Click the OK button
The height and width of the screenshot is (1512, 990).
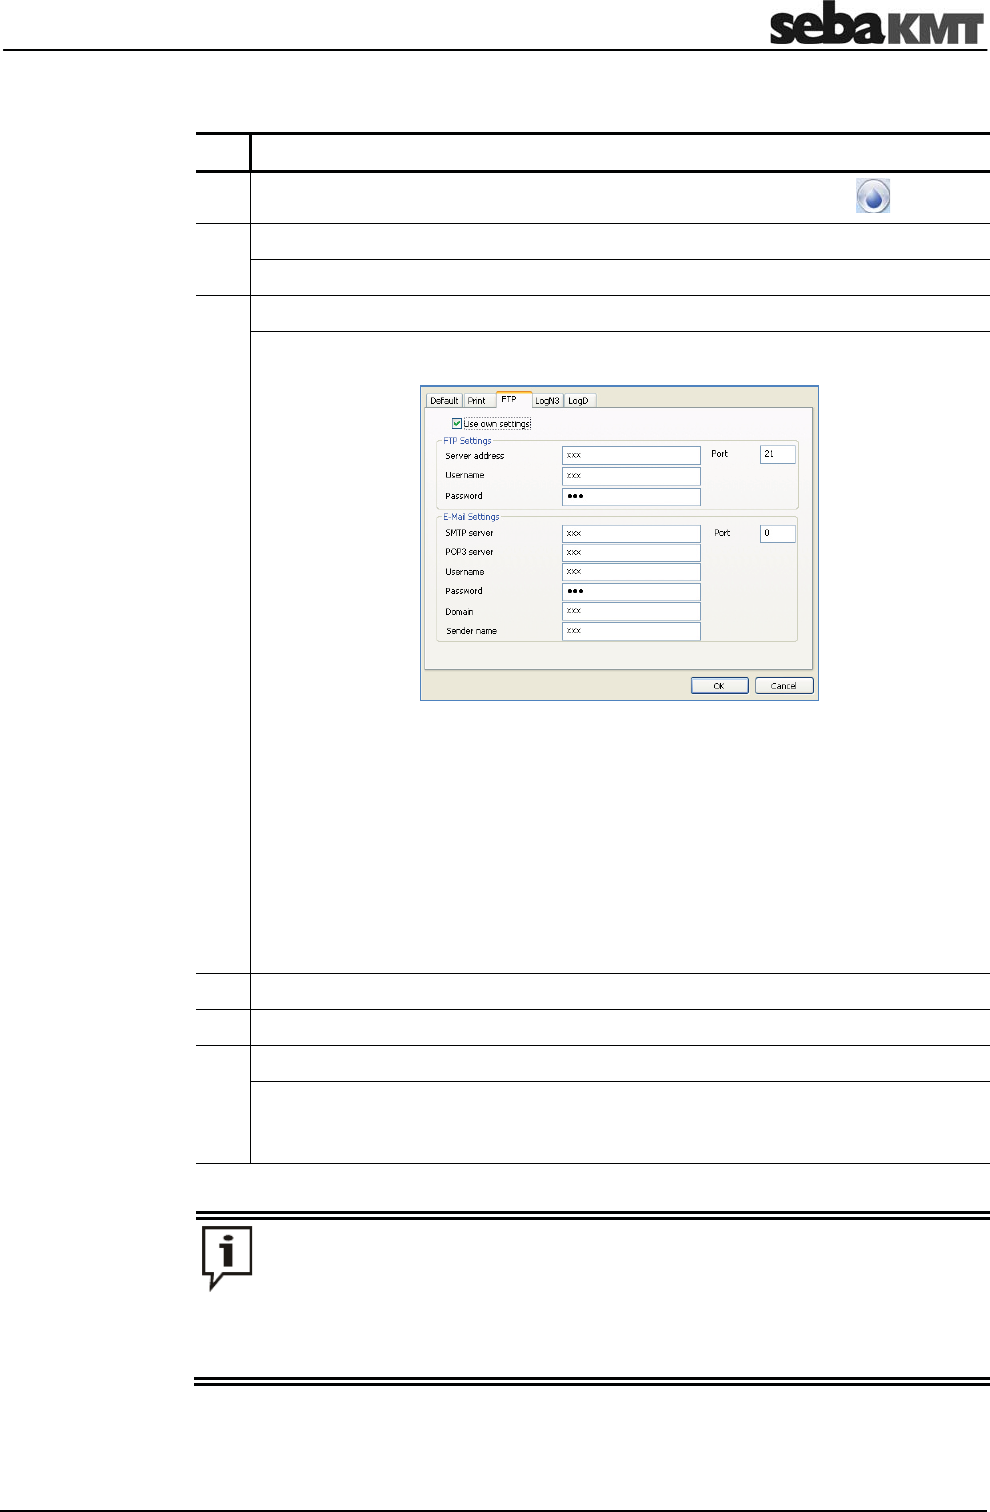click(x=719, y=686)
